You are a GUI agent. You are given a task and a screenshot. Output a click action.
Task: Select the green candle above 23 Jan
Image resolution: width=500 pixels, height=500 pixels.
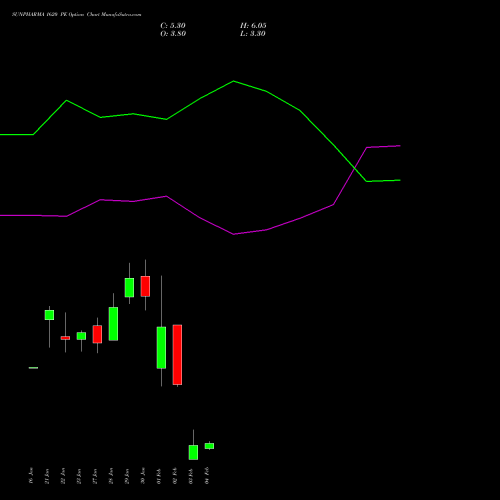pyautogui.click(x=81, y=336)
